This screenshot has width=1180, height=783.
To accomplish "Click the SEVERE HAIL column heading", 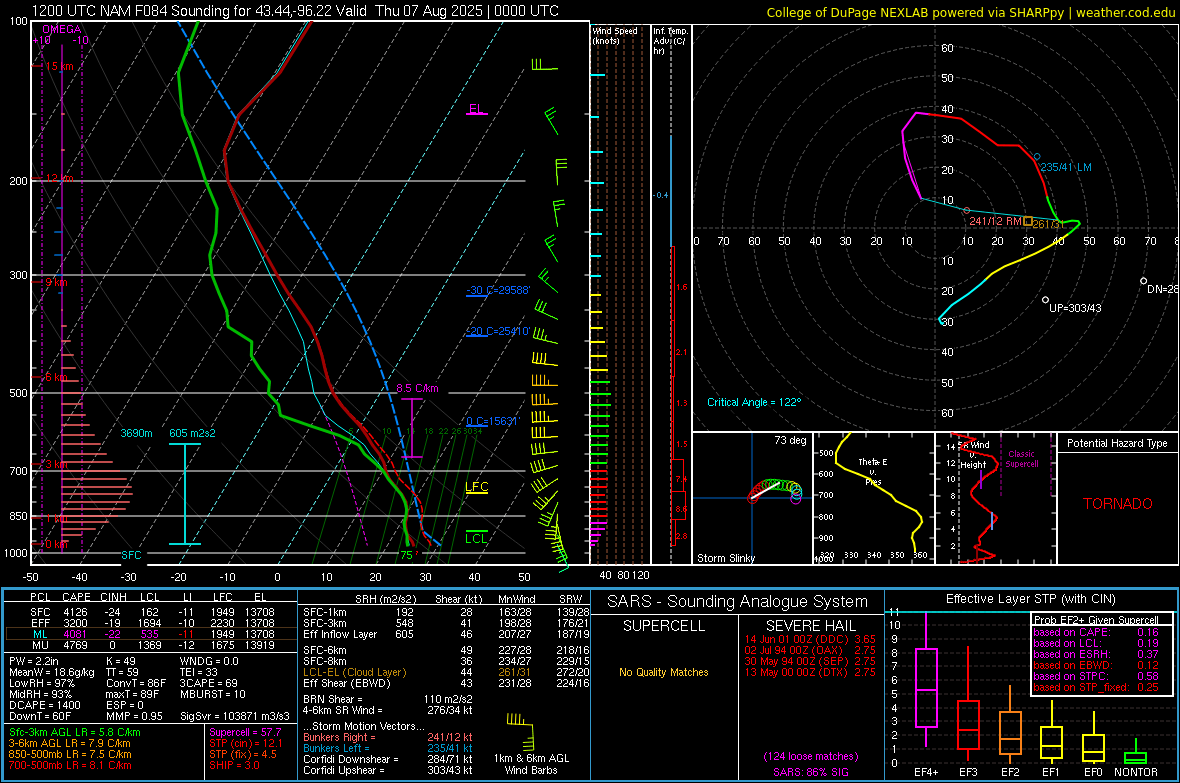I will [x=810, y=626].
